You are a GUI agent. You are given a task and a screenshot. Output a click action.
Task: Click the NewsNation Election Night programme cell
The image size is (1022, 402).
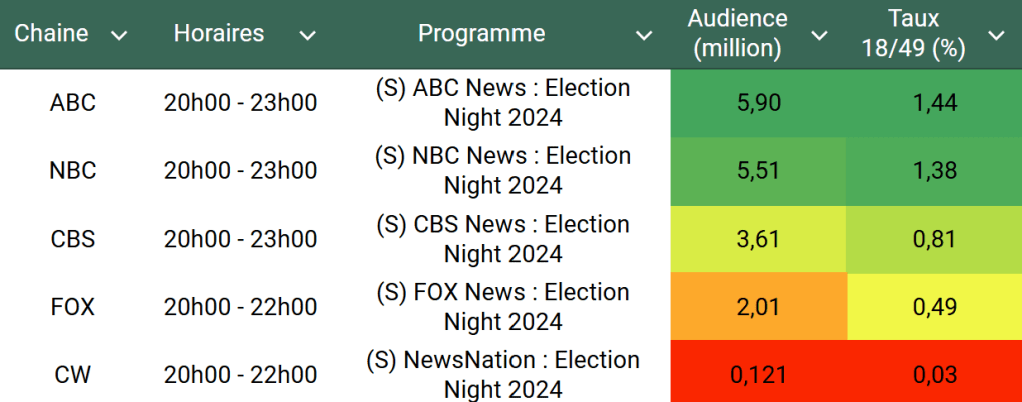503,375
